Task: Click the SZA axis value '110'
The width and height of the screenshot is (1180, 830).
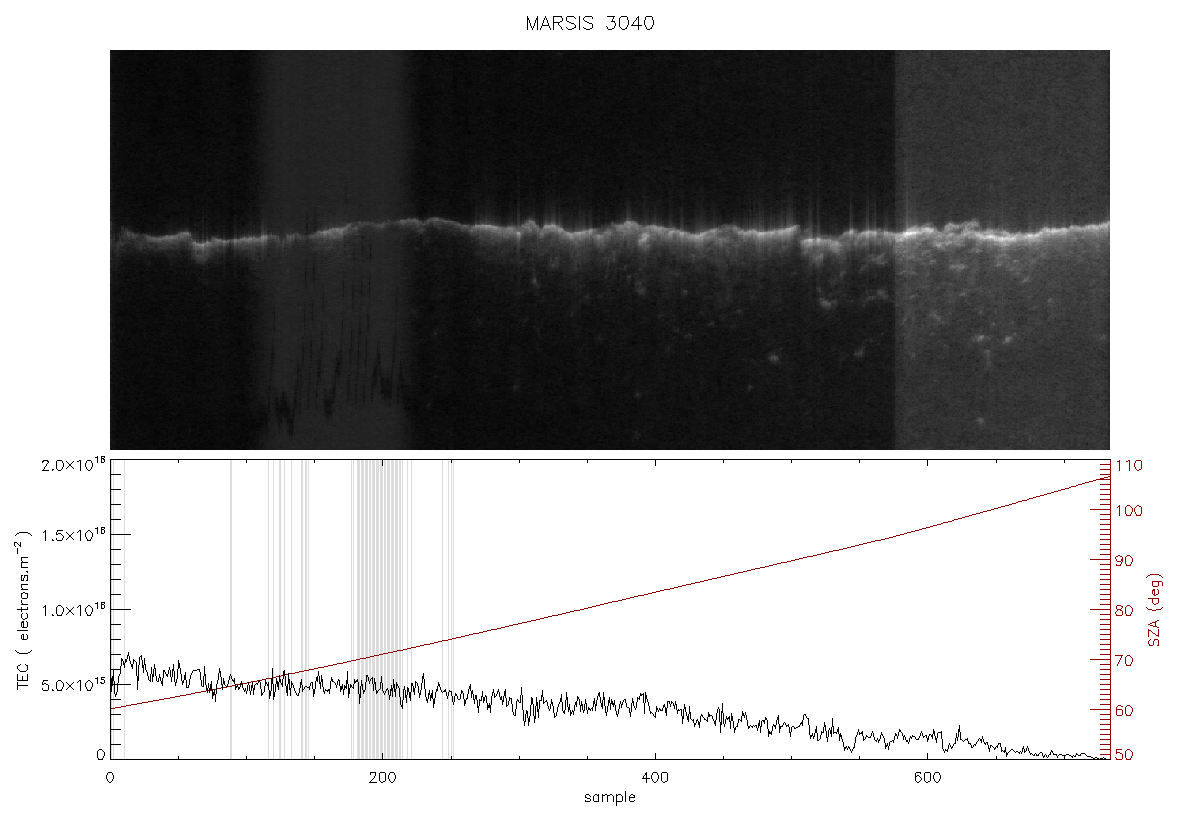Action: point(1129,466)
